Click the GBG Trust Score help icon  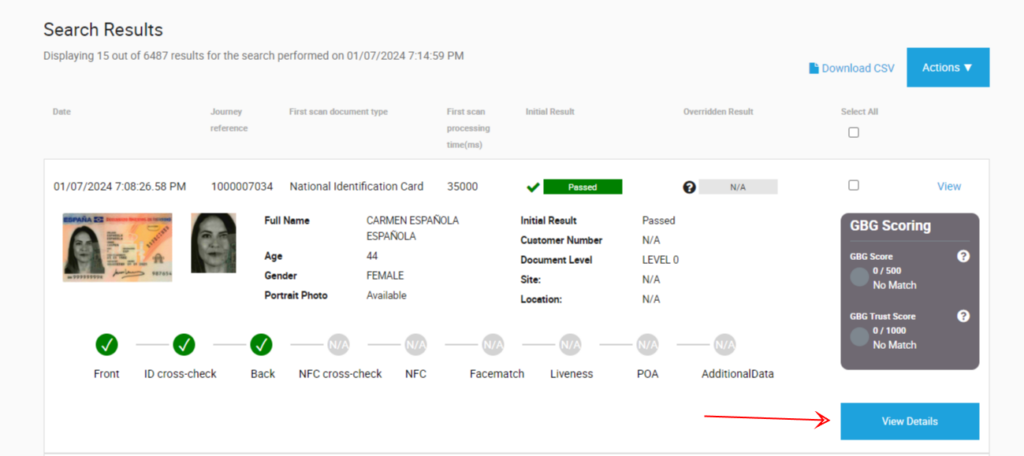click(963, 316)
